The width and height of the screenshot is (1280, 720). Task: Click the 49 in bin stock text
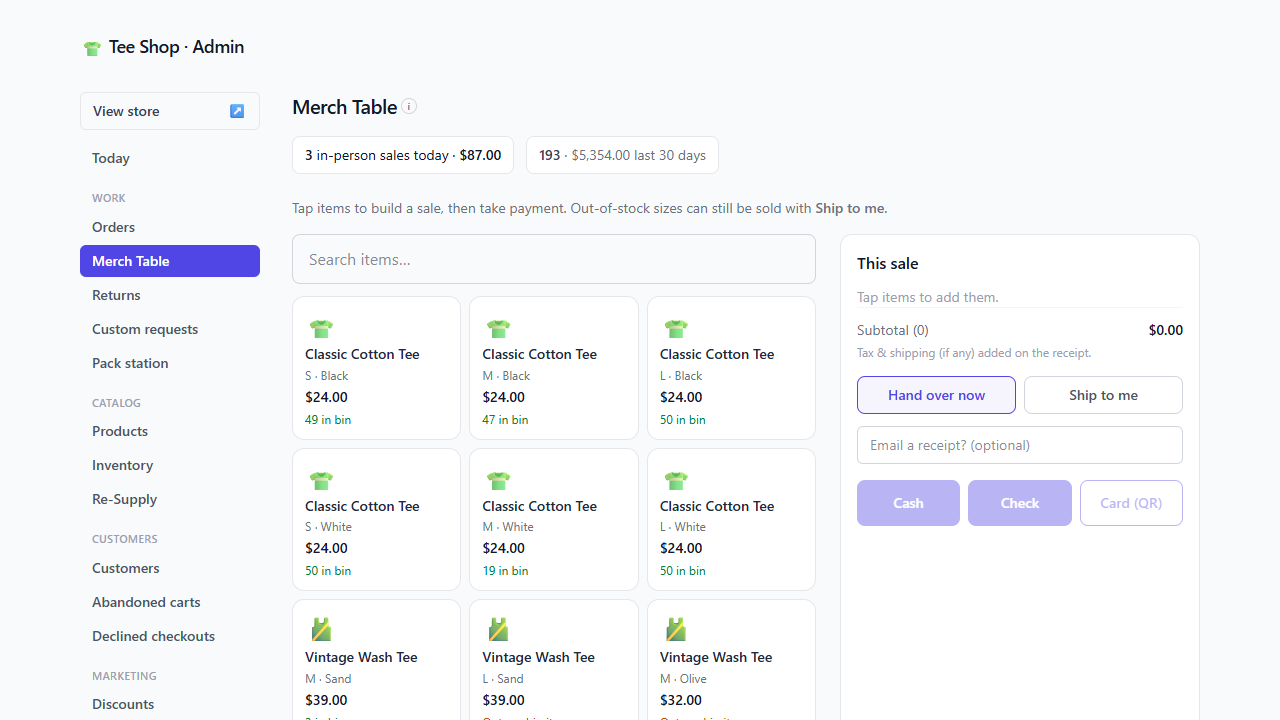tap(328, 420)
